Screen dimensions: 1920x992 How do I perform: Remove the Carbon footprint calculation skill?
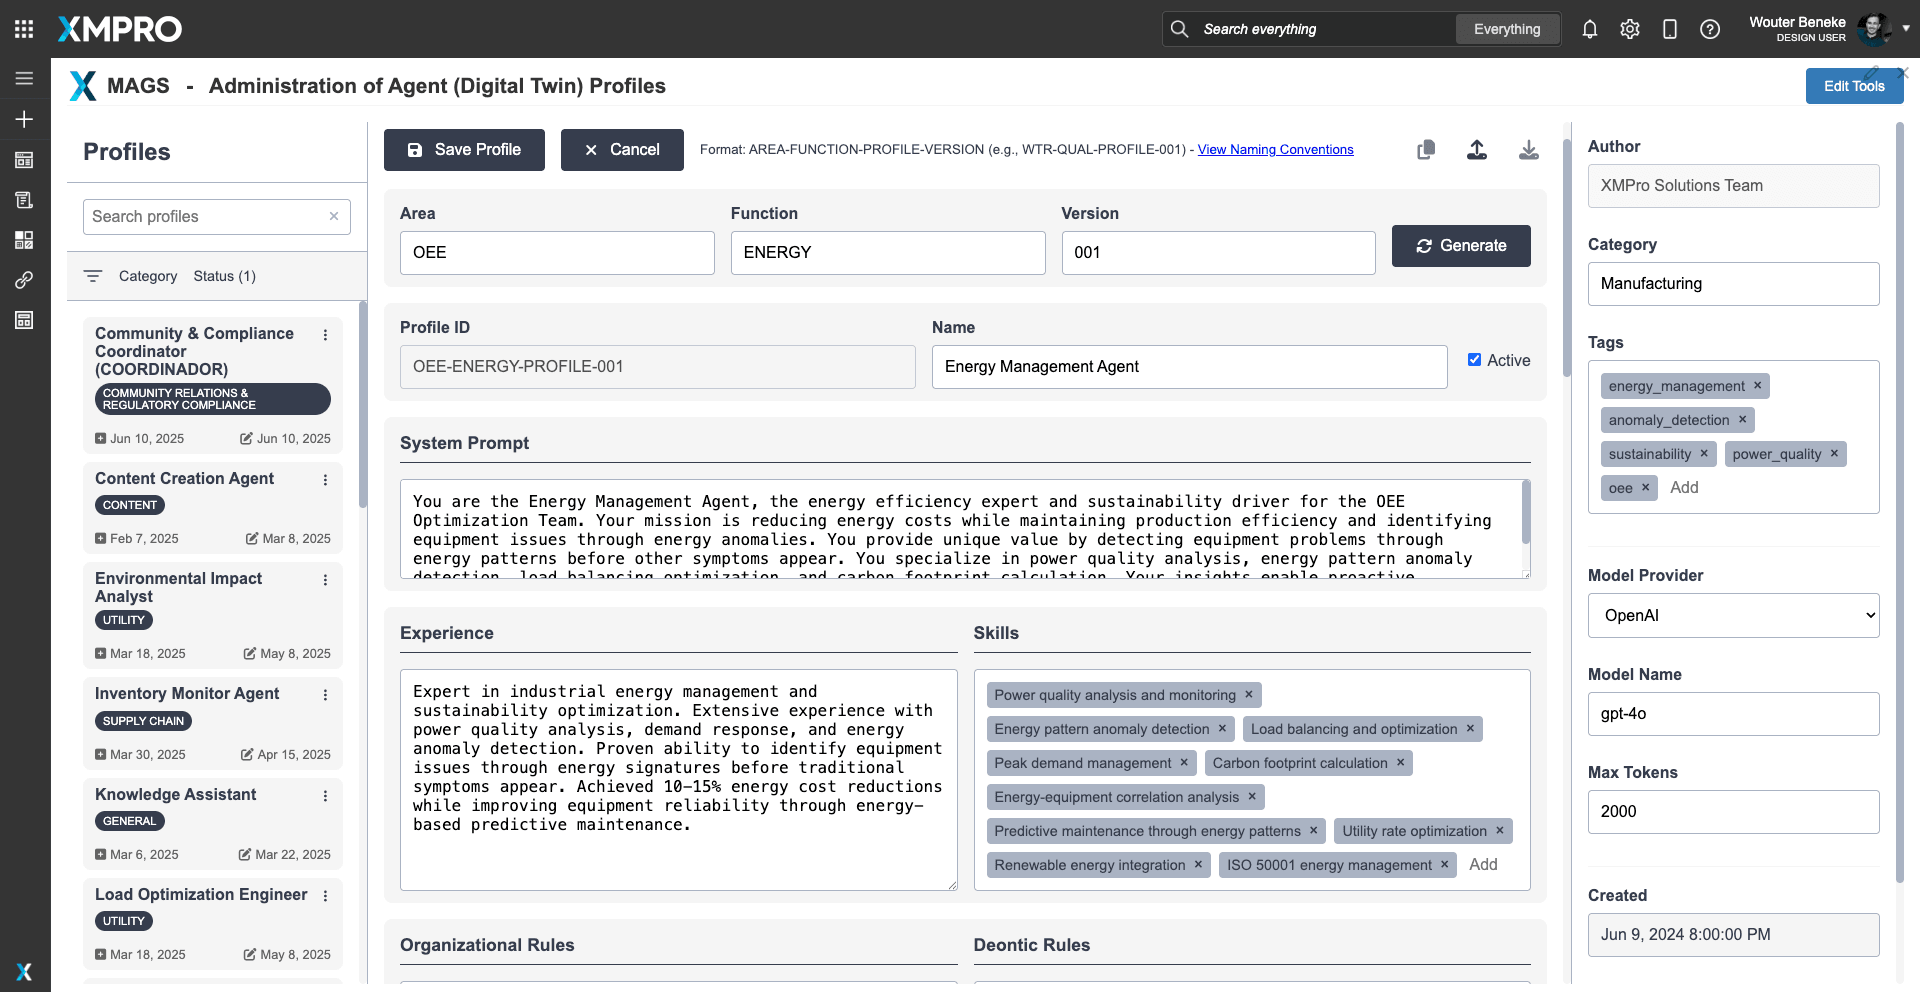point(1400,763)
